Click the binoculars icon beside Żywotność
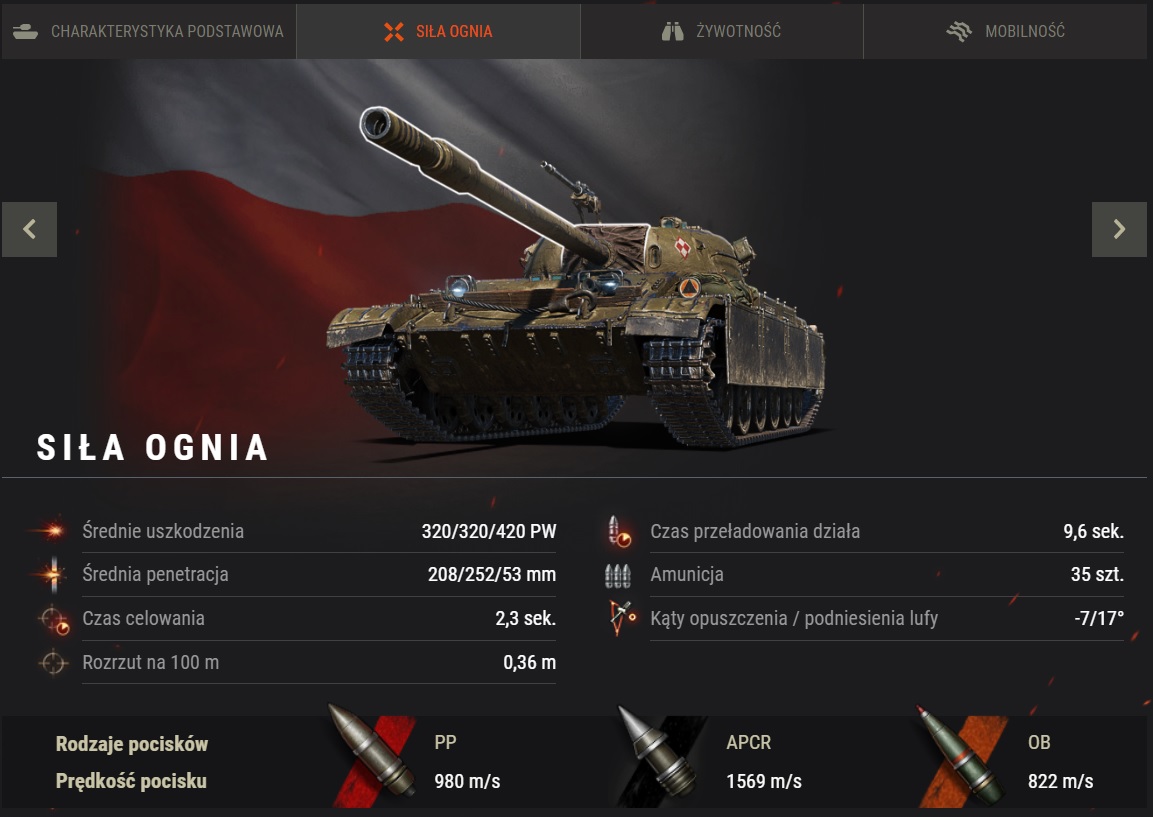Screen dimensions: 1153x817 tap(672, 31)
